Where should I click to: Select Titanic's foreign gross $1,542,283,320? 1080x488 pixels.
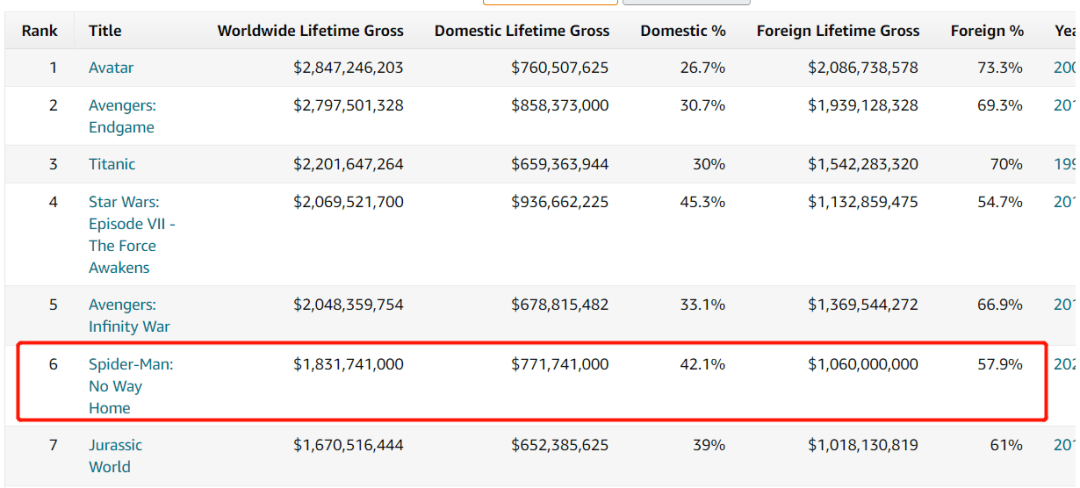[x=863, y=164]
